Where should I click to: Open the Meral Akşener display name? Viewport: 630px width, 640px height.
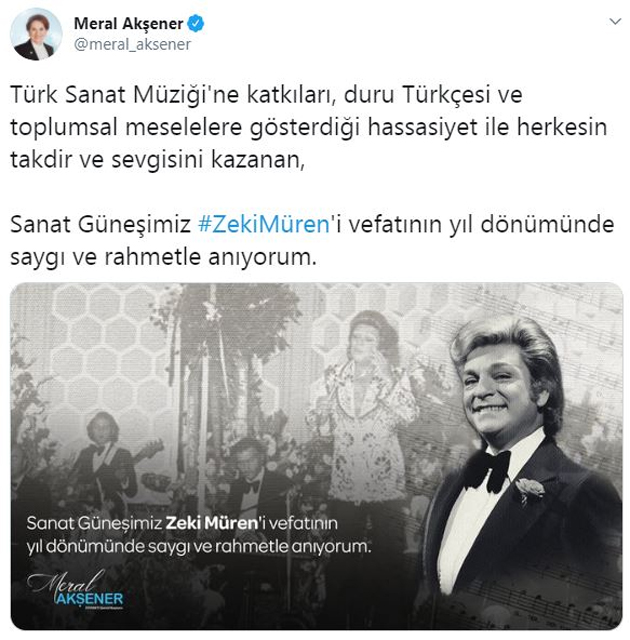(128, 24)
